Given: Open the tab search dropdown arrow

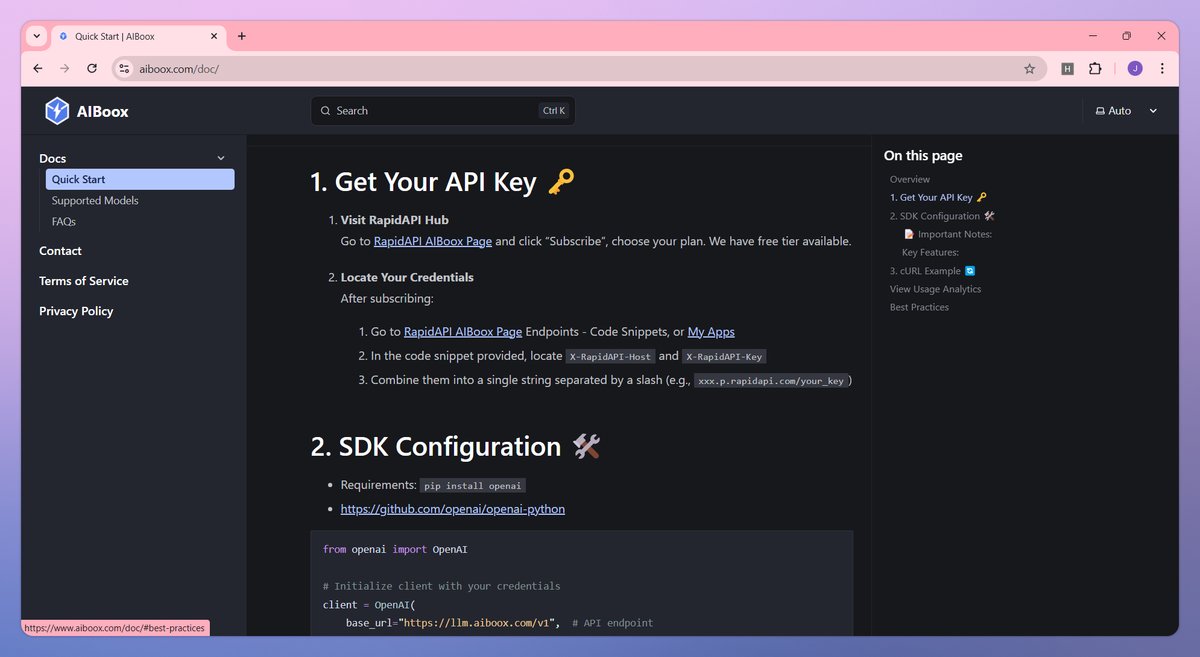Looking at the screenshot, I should tap(36, 36).
